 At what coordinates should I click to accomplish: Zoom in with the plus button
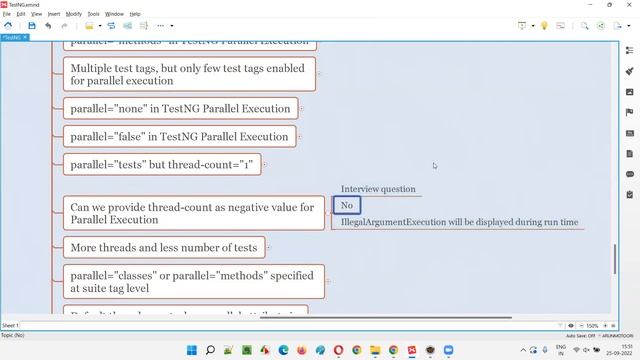tap(605, 326)
